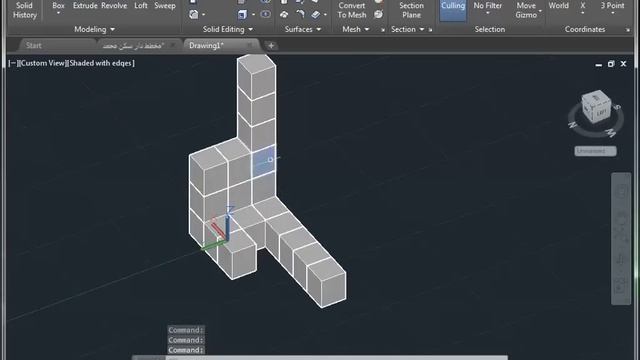Switch to the Start tab
The image size is (640, 360).
click(x=34, y=45)
